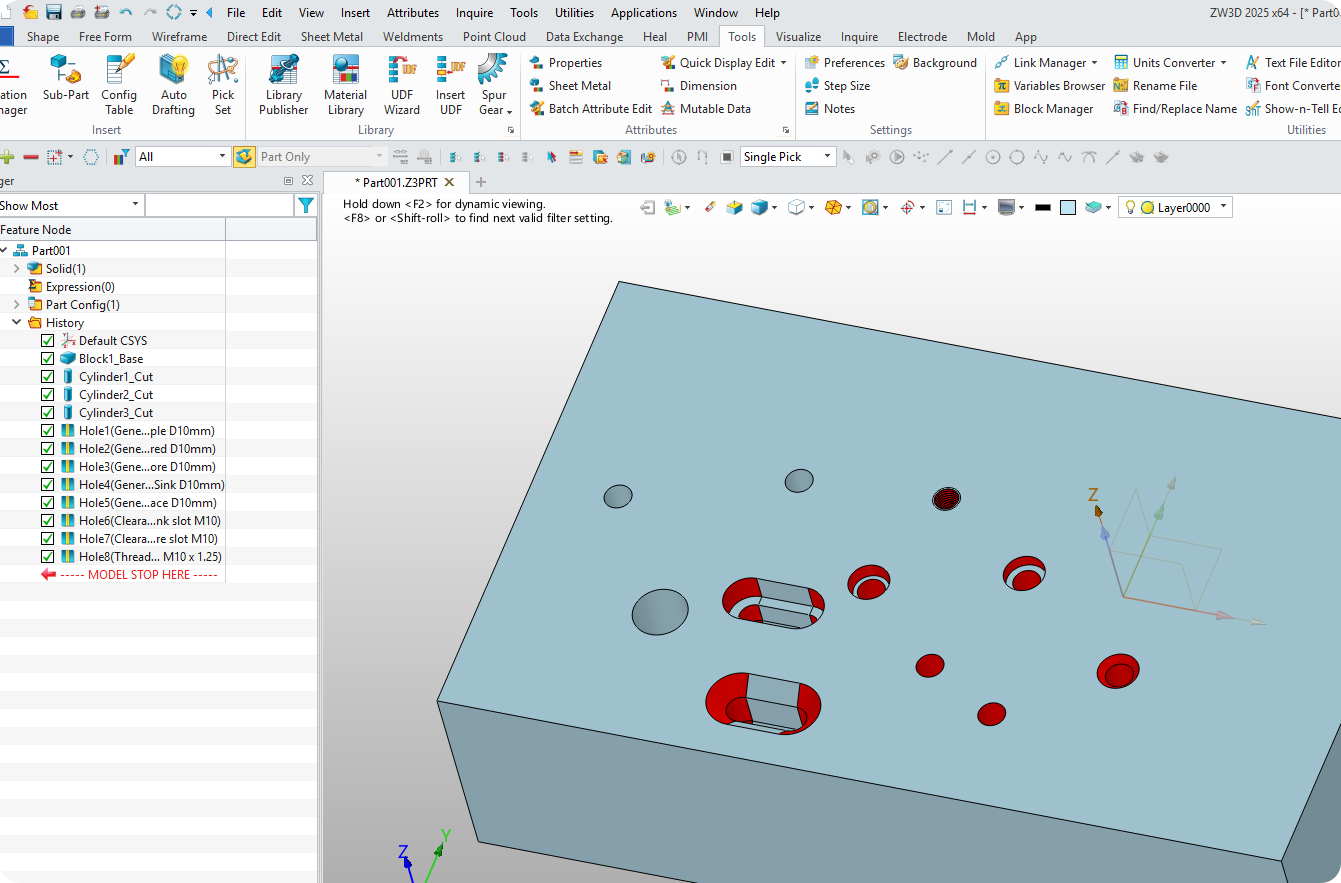This screenshot has height=883, width=1341.
Task: Click the Pick Set tool
Action: pyautogui.click(x=223, y=84)
